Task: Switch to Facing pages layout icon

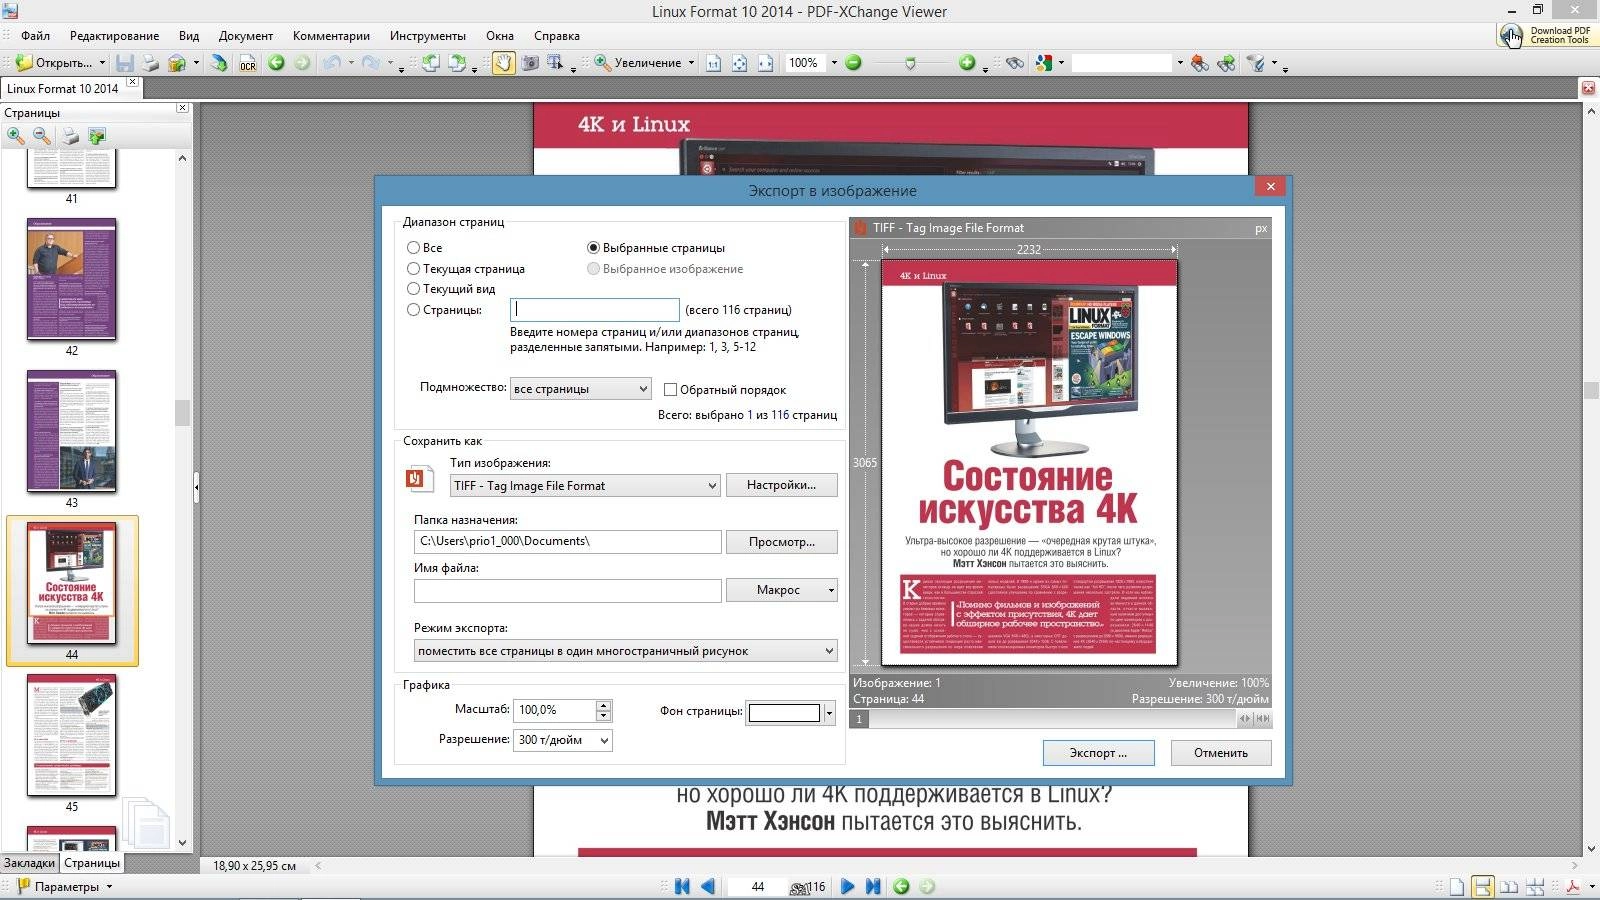Action: pos(1509,886)
